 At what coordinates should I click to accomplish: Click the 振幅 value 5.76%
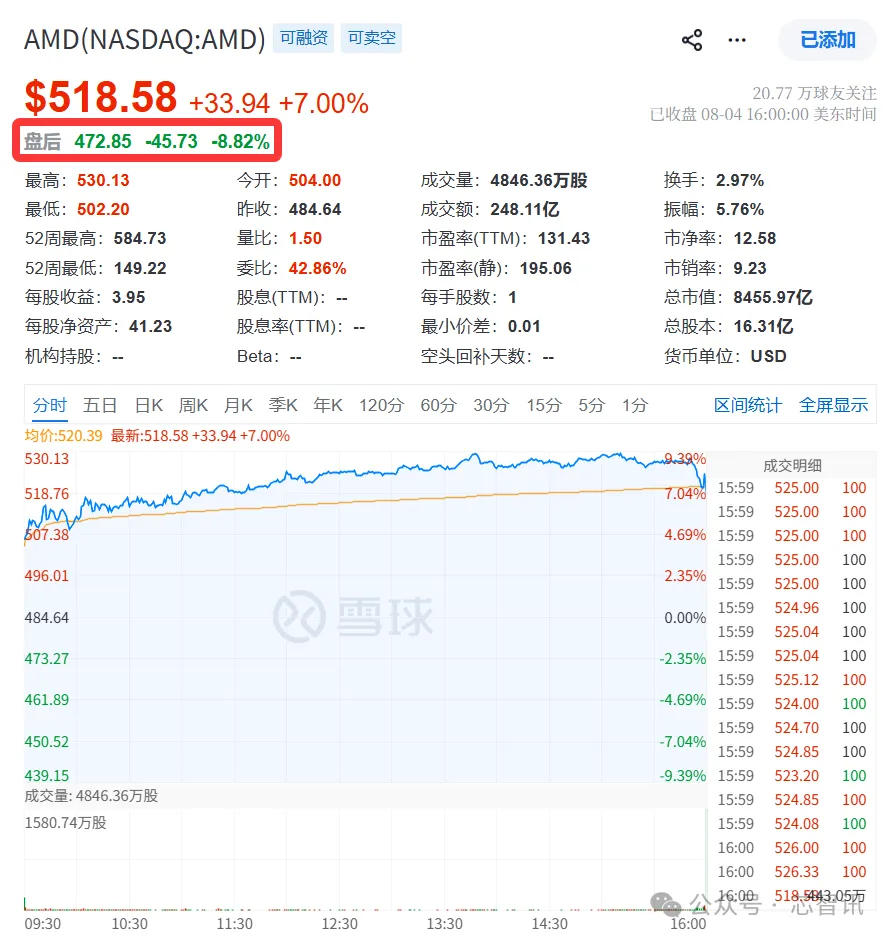(x=740, y=209)
